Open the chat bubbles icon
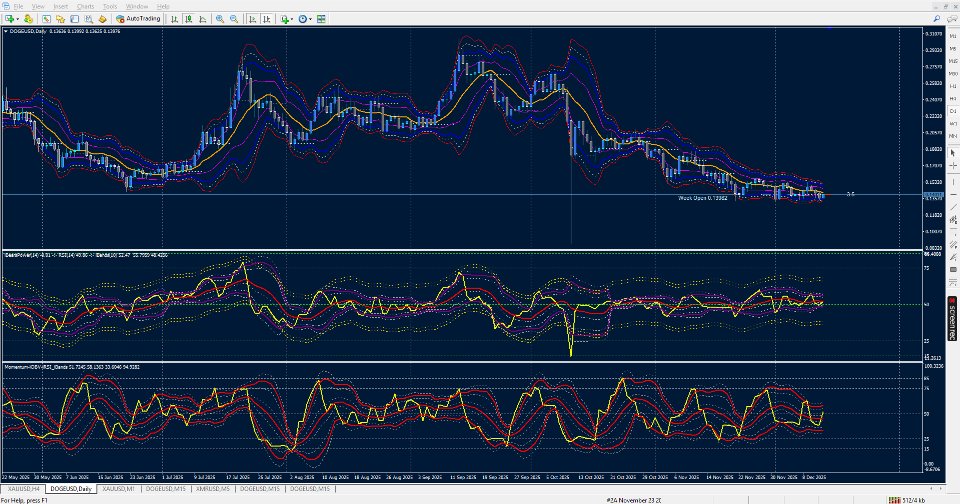This screenshot has width=960, height=504. click(x=951, y=19)
